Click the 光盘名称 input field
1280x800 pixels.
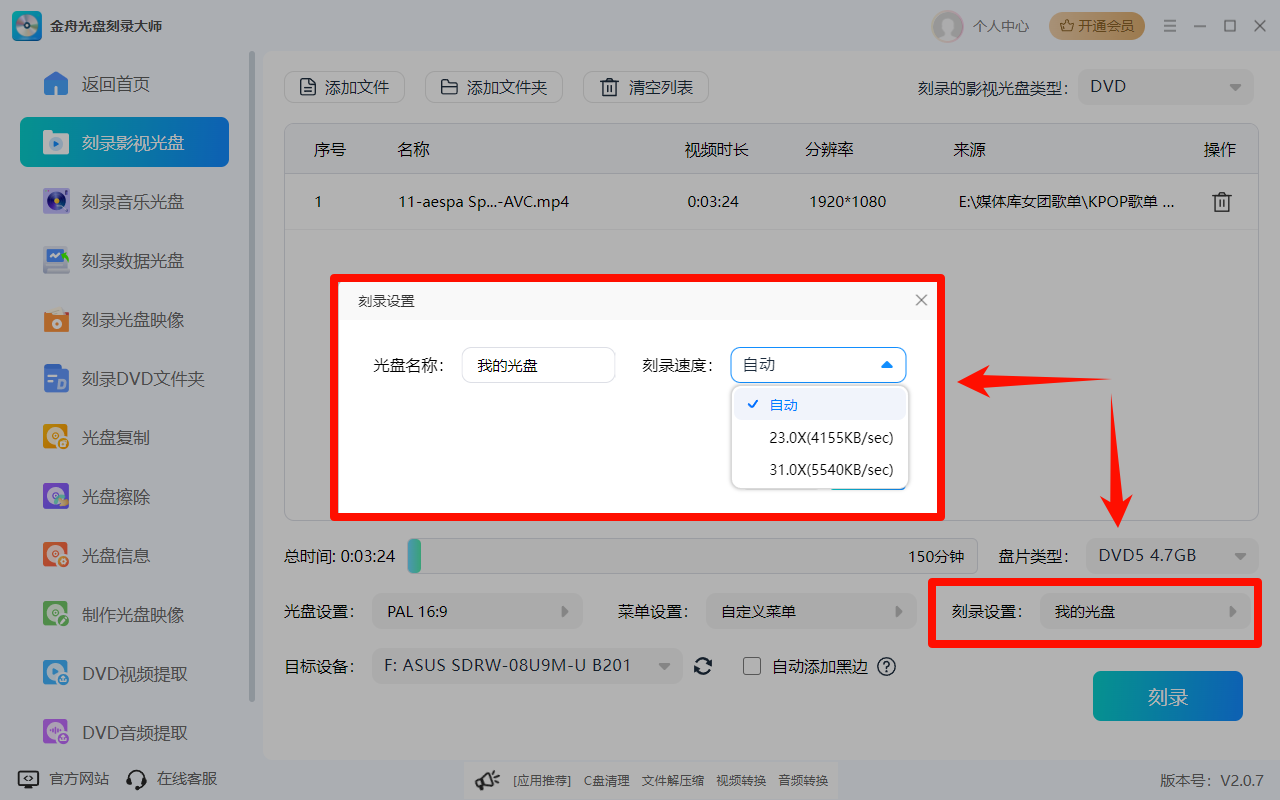click(538, 365)
